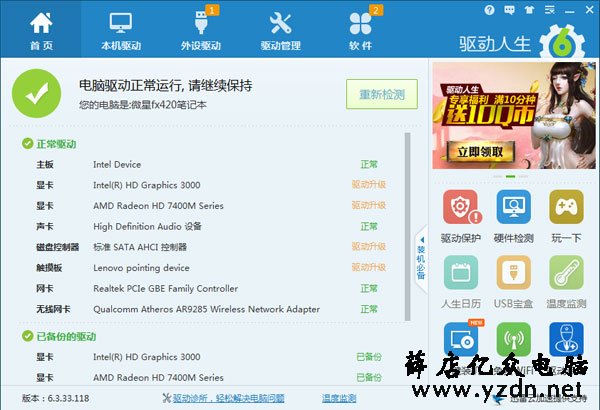This screenshot has height=410, width=600.
Task: Open the blue disc install icon marked NEW
Action: pyautogui.click(x=461, y=339)
